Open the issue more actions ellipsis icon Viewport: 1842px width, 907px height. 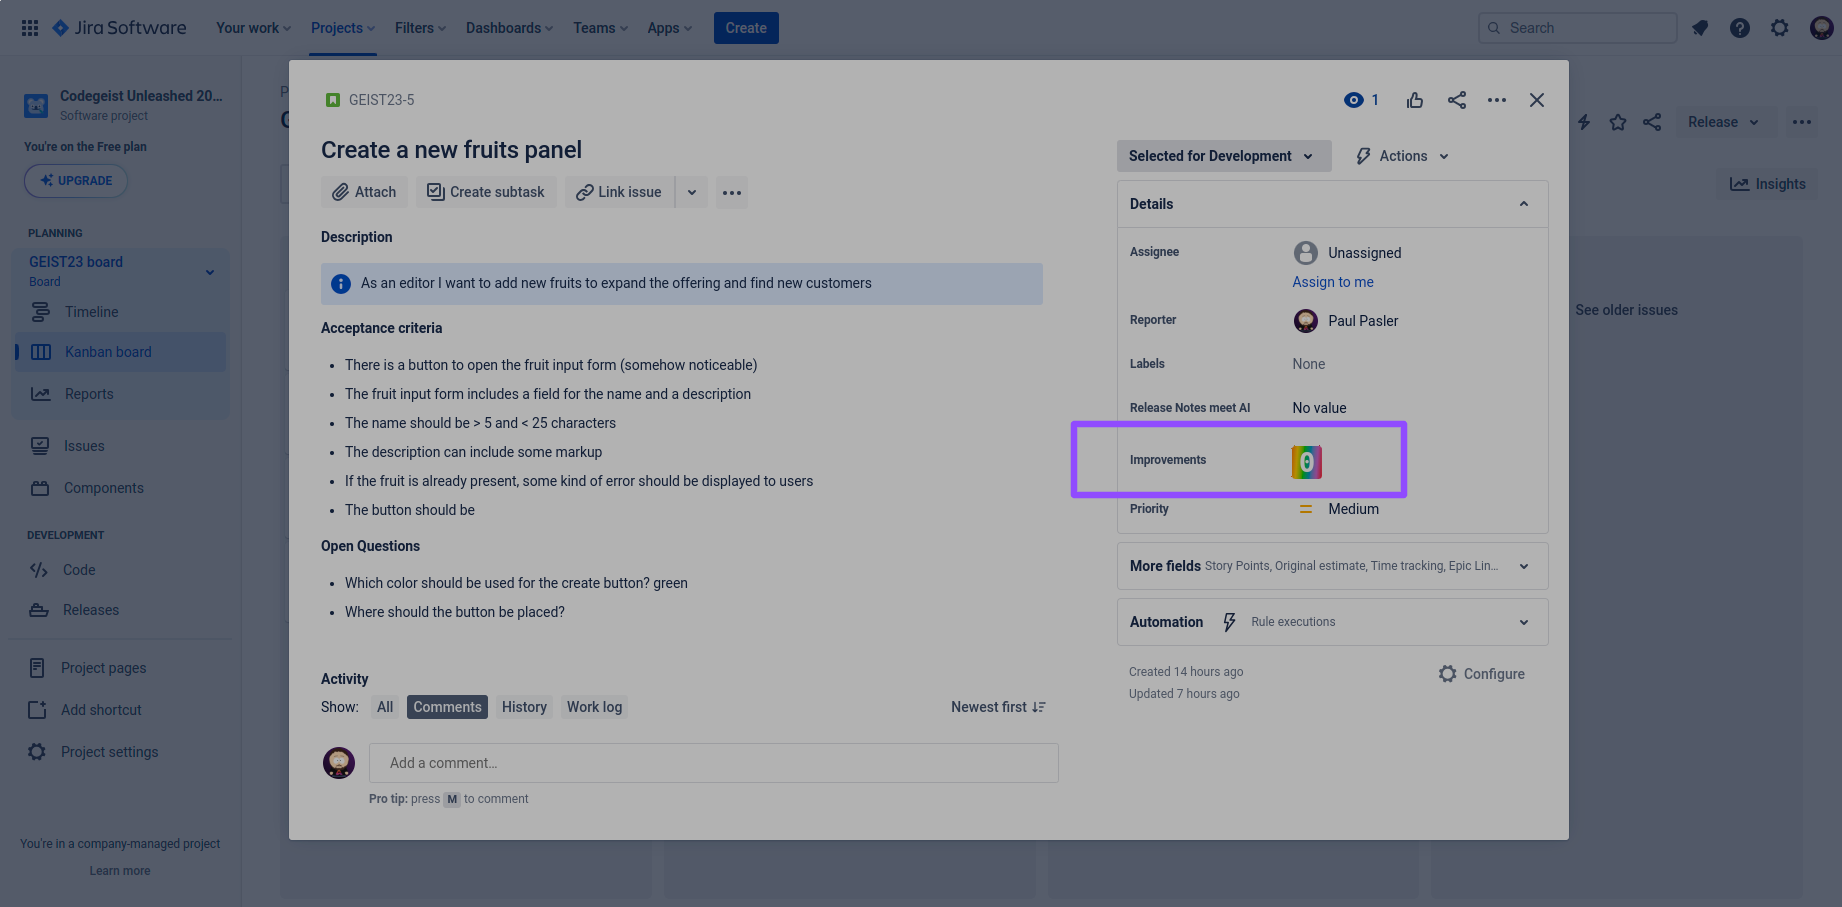click(x=1497, y=100)
